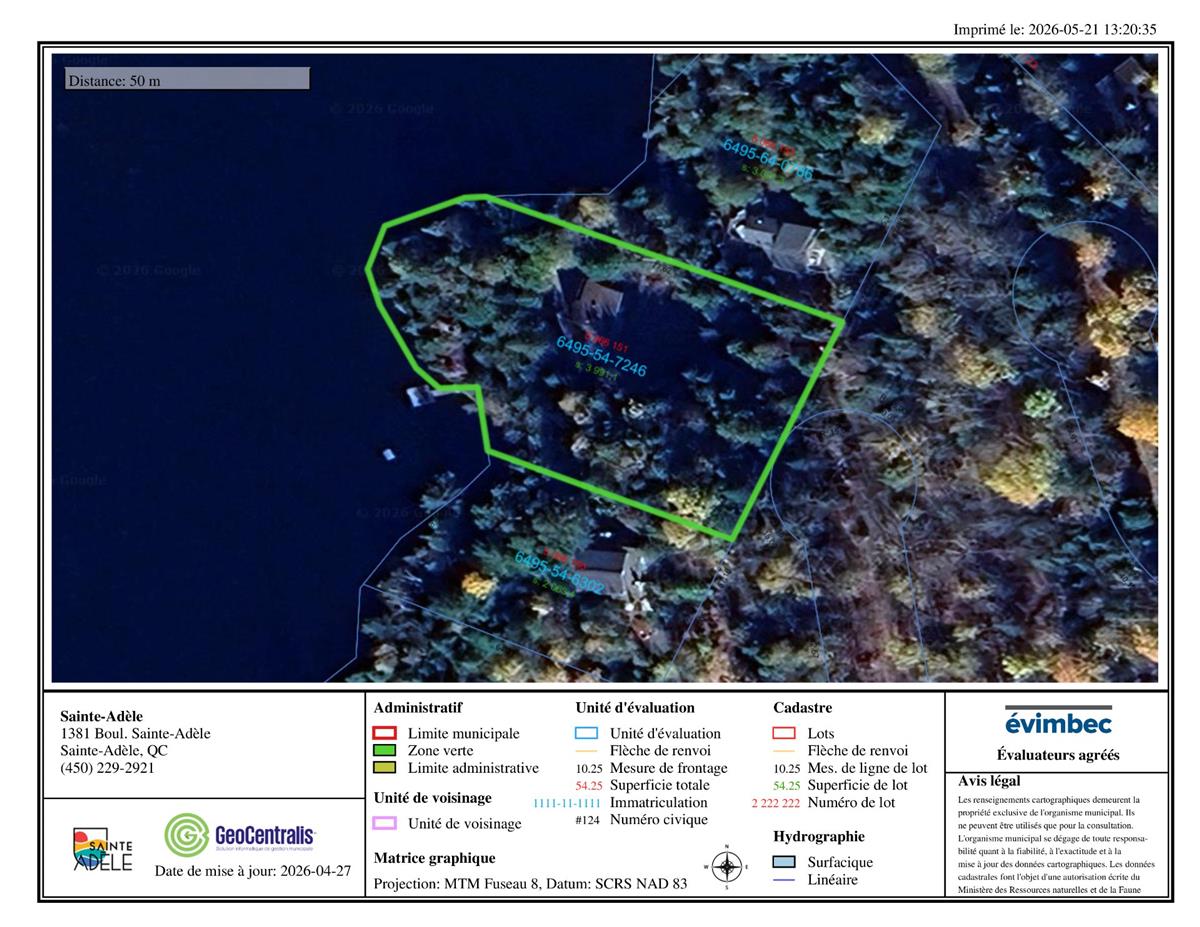Click the '1111-11-1111' sample immatriculation value
The image size is (1200, 927).
point(567,803)
